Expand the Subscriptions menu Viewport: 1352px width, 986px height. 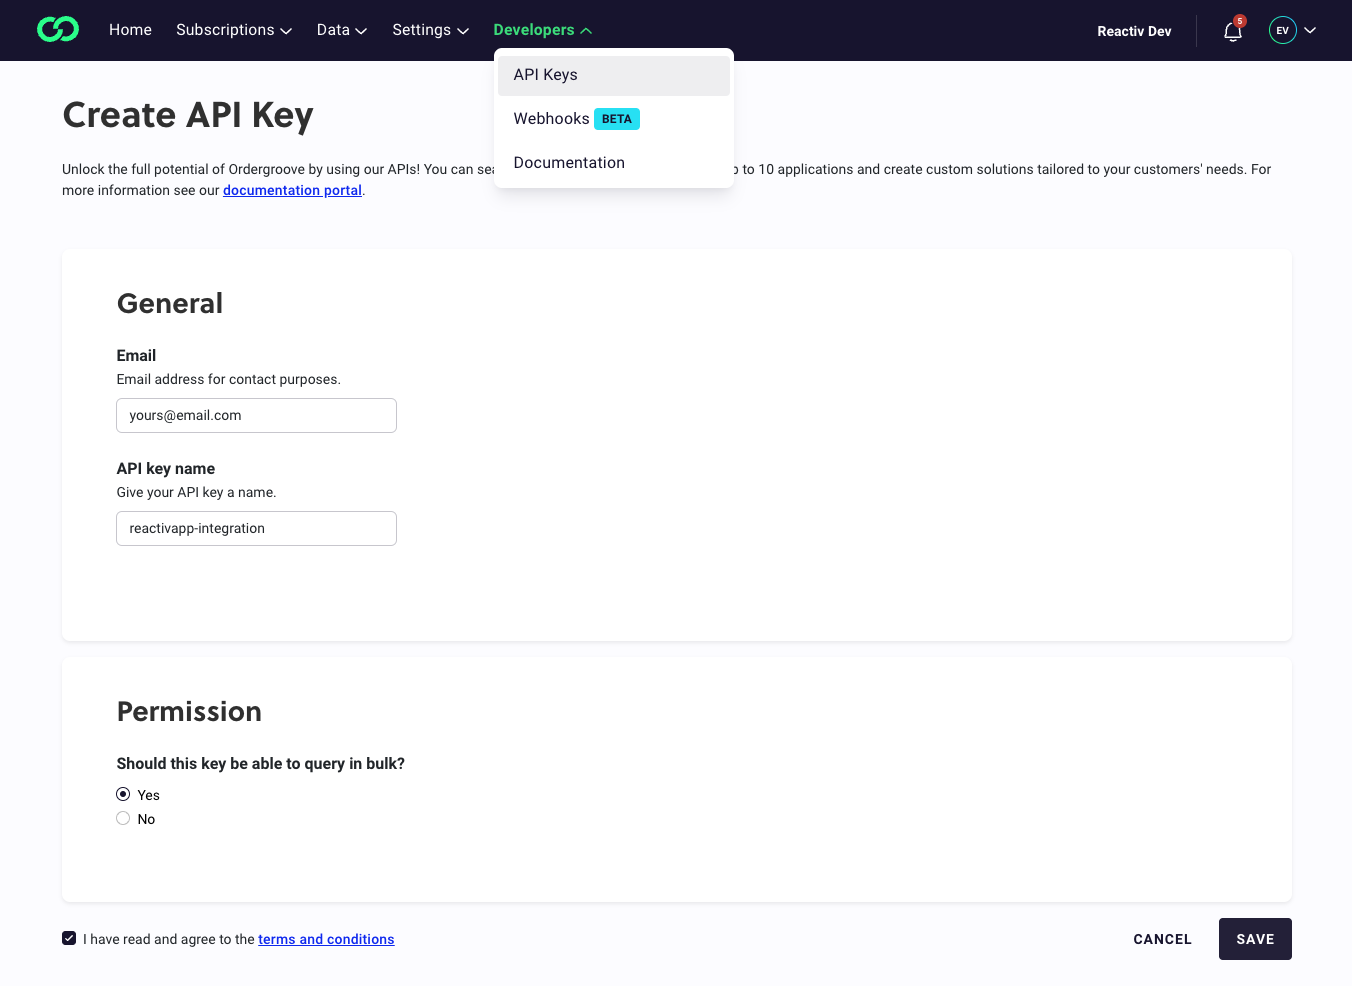click(234, 30)
